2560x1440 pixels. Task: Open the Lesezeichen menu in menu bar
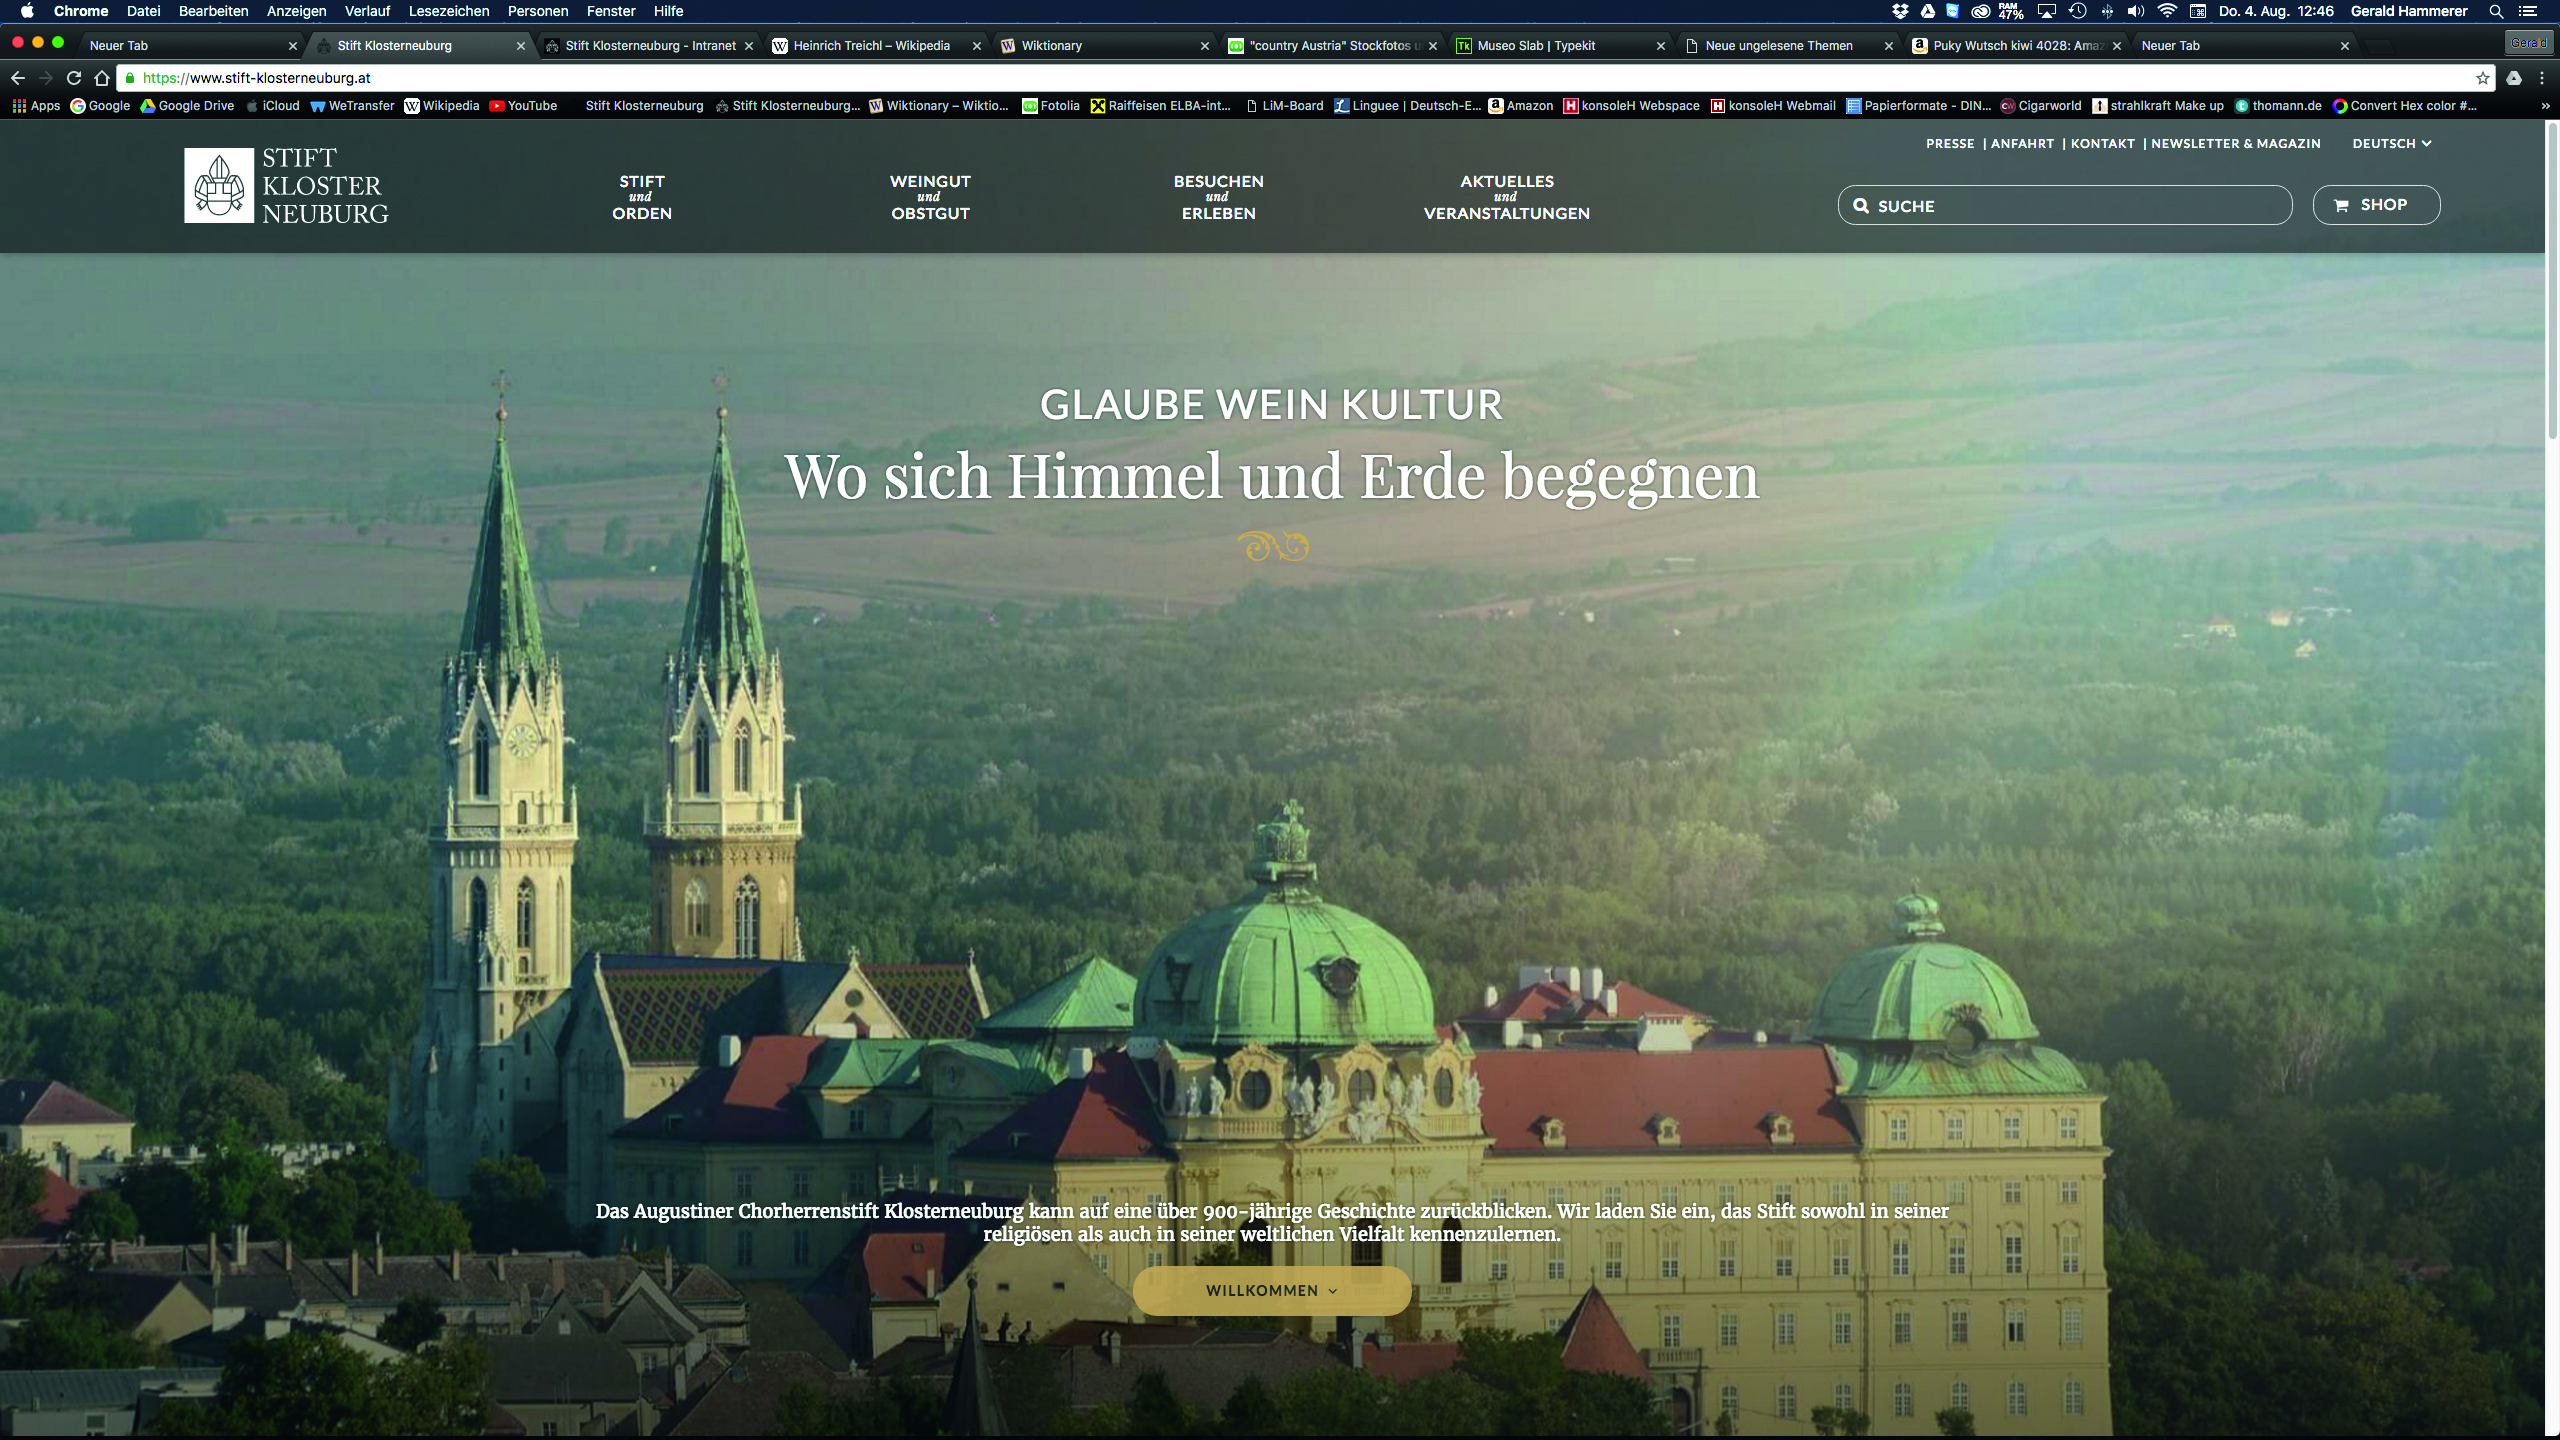coord(448,11)
